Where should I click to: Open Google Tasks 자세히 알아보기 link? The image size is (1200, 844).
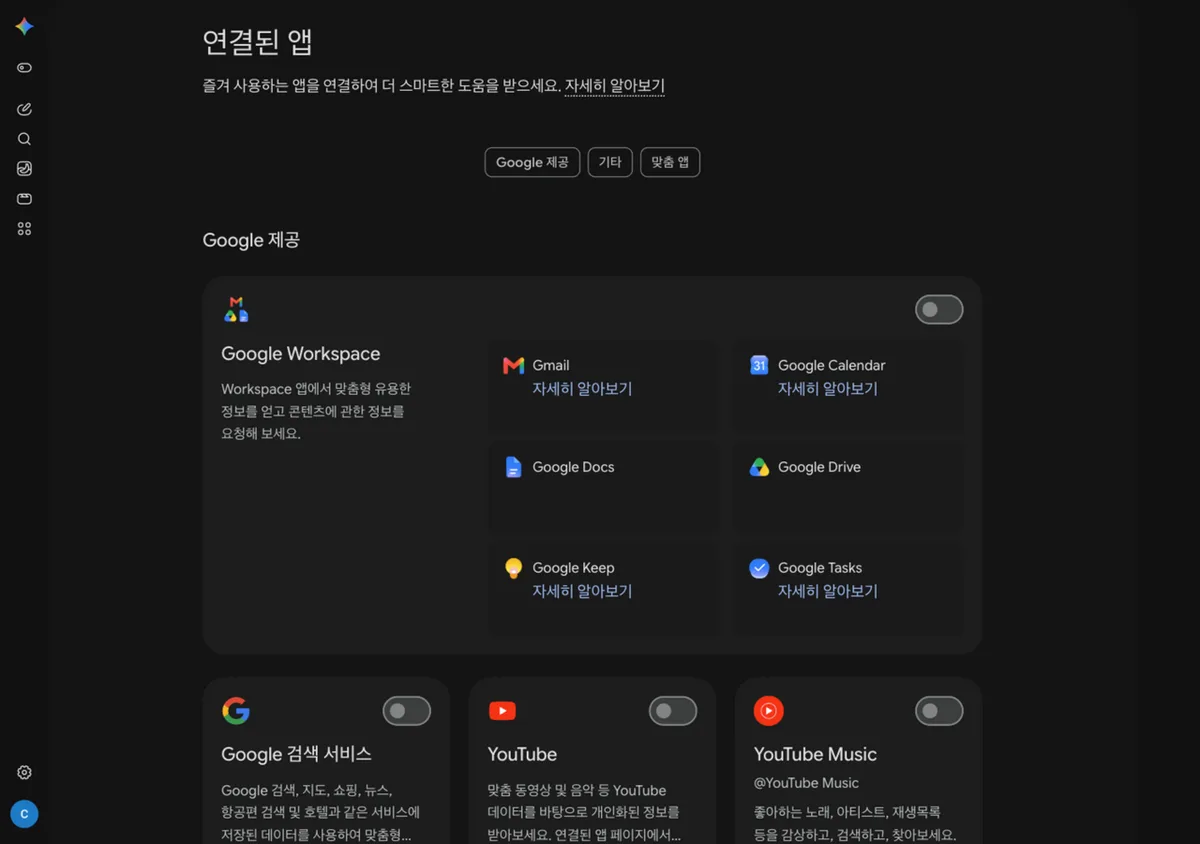[828, 591]
